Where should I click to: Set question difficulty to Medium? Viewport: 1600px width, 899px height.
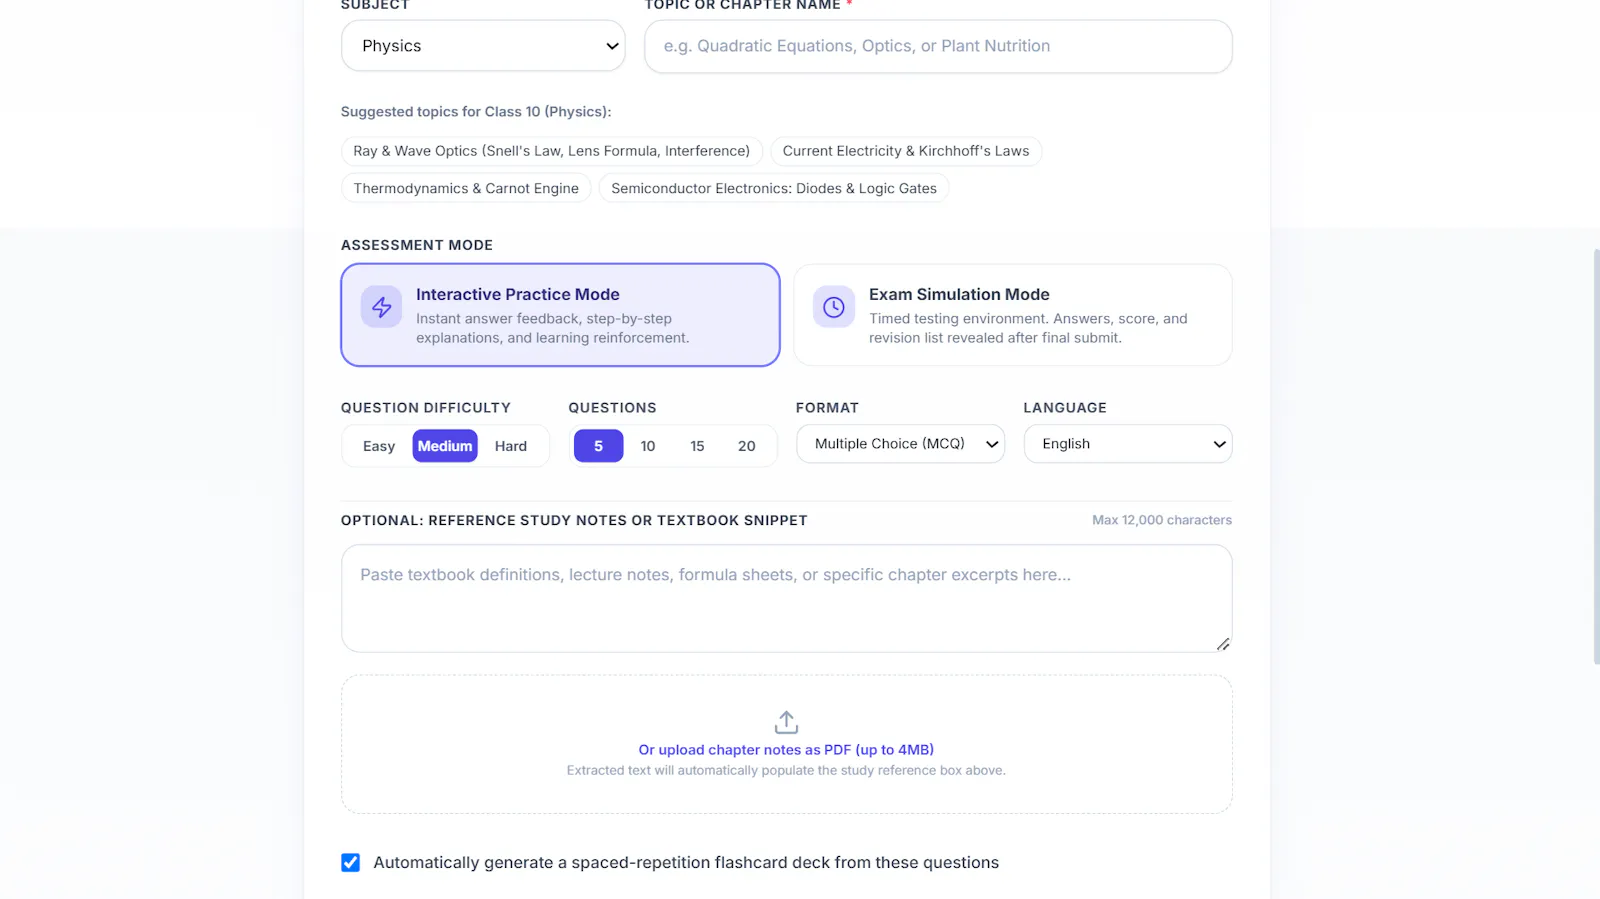(x=445, y=446)
